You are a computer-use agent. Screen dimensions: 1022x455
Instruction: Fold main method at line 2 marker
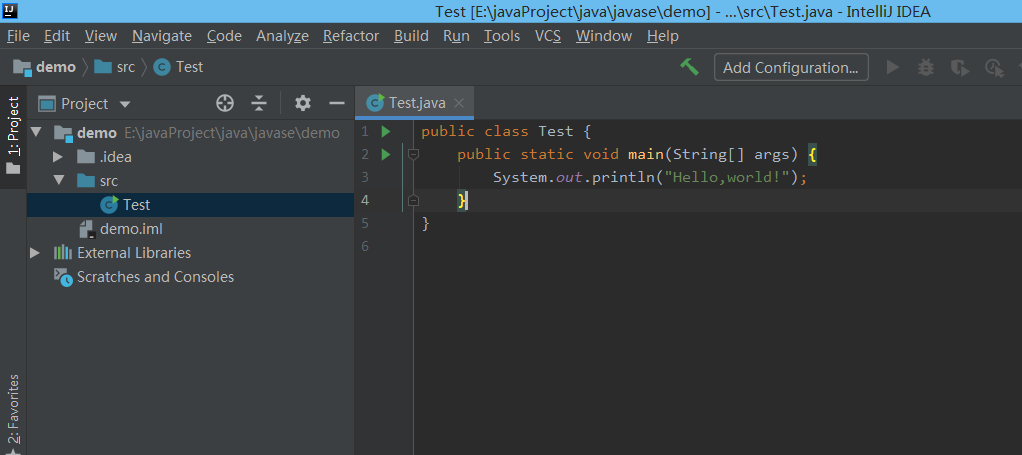click(x=413, y=154)
